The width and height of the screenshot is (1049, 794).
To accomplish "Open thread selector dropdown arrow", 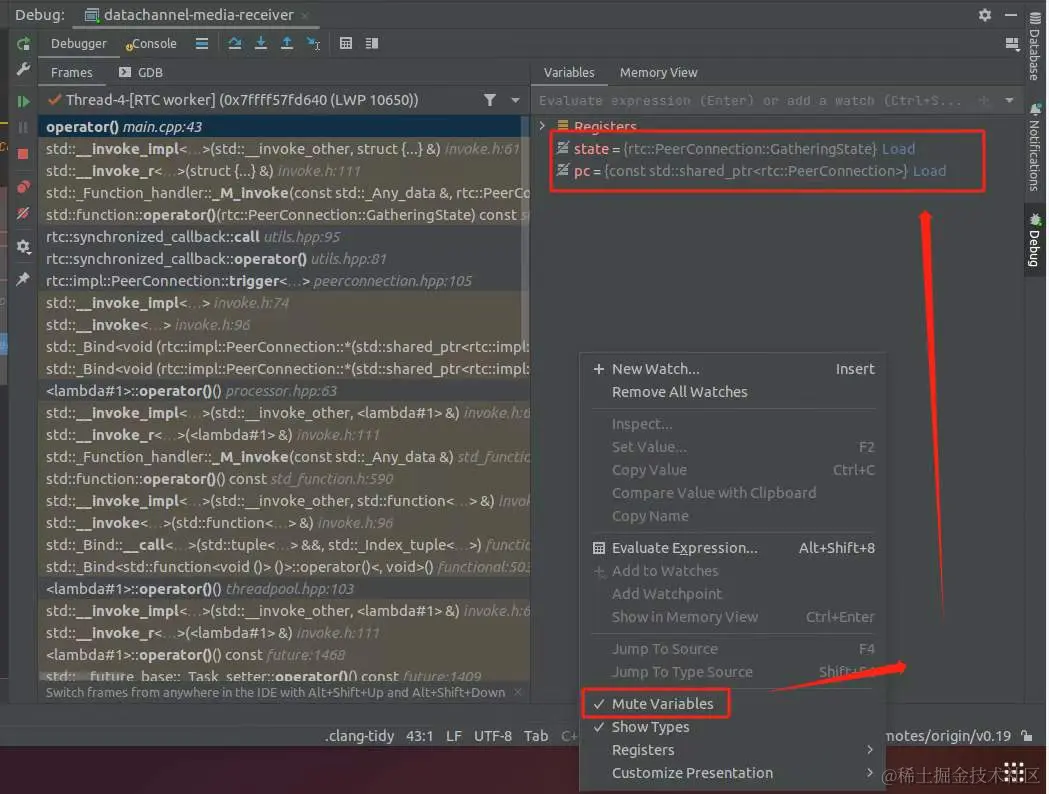I will pos(515,100).
